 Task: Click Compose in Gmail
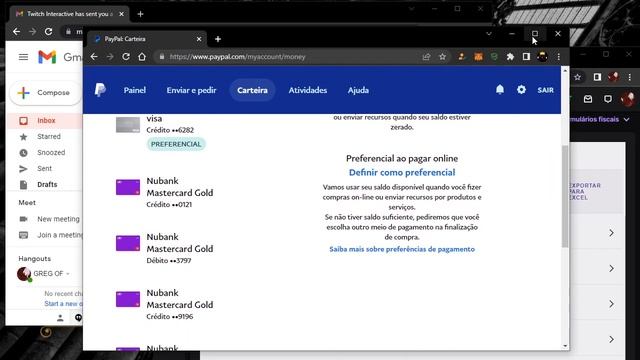pos(45,93)
